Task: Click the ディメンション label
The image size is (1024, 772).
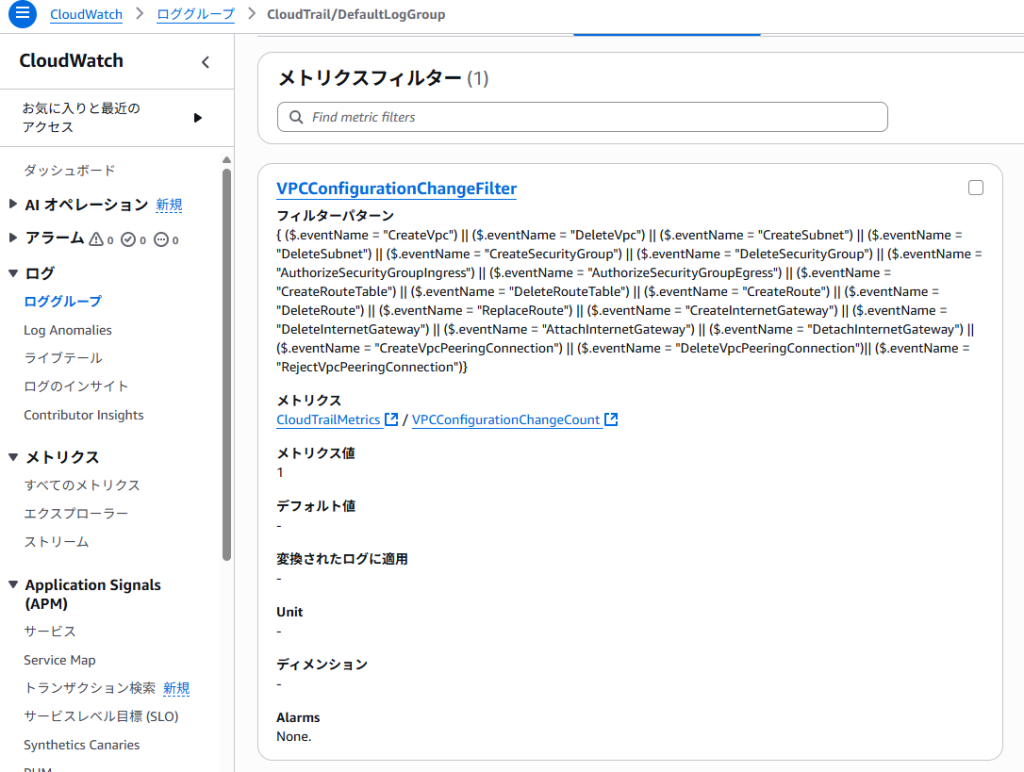Action: point(322,665)
